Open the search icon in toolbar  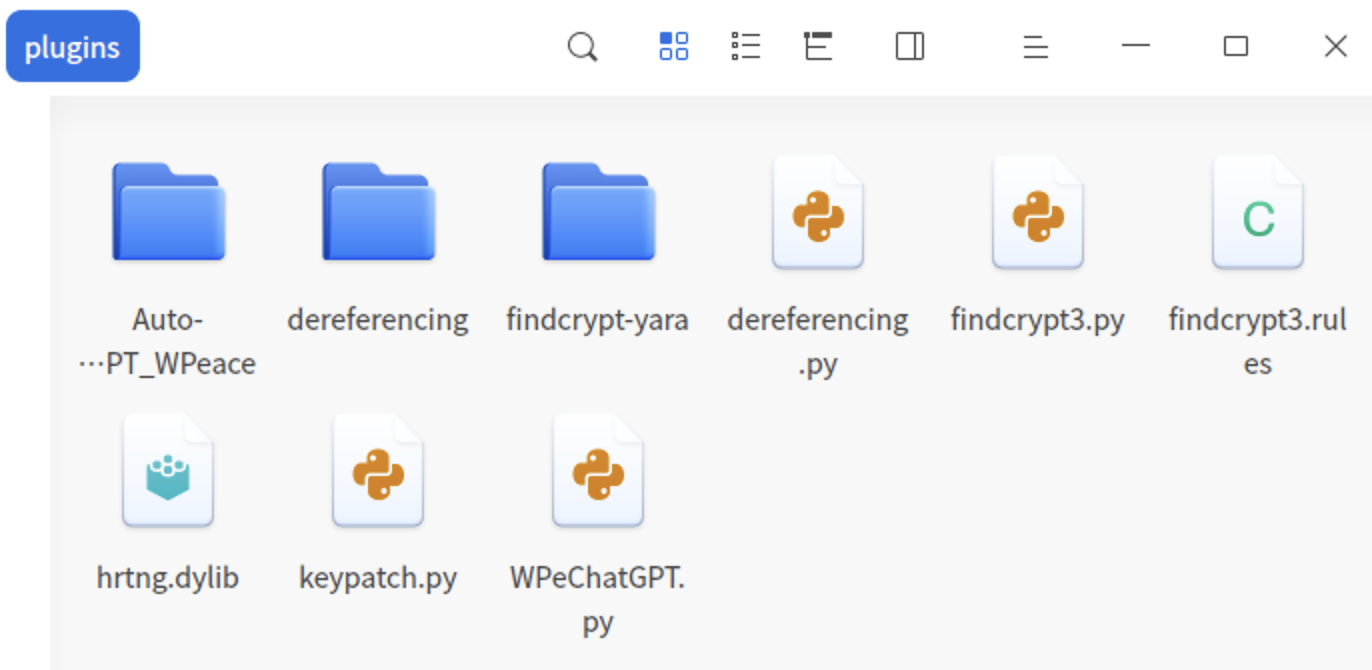coord(582,47)
